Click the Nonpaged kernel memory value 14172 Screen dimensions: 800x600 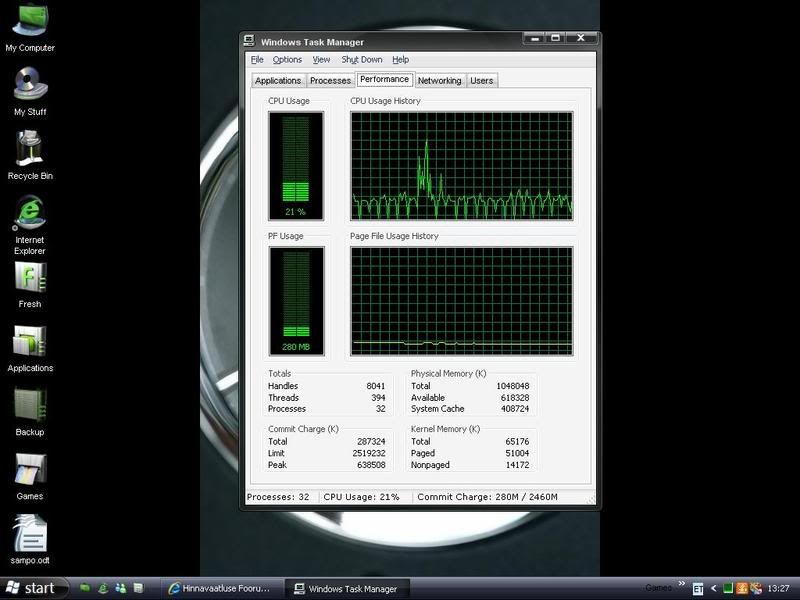(517, 465)
